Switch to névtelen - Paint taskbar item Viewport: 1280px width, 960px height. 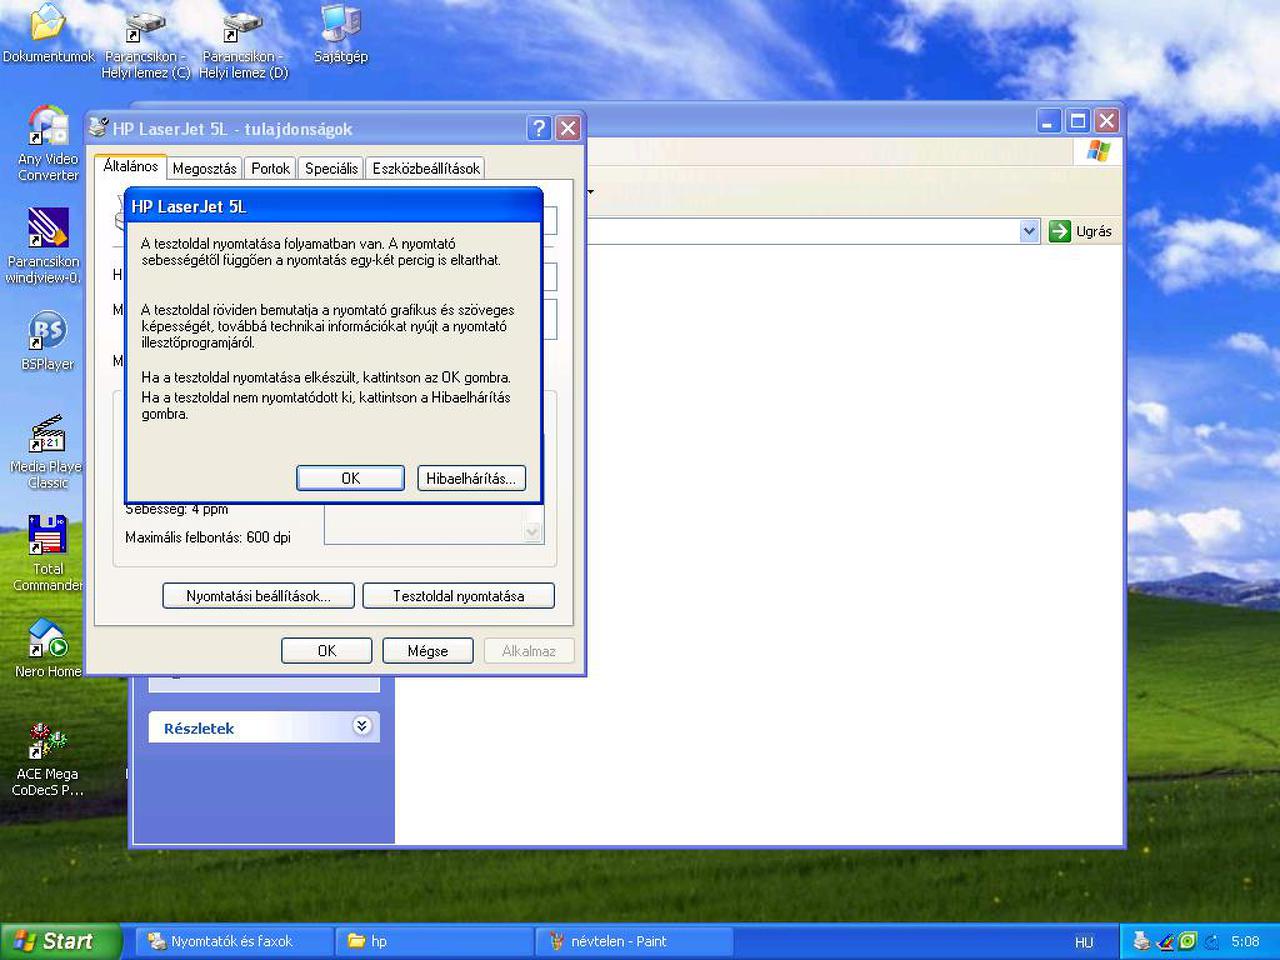pos(635,941)
